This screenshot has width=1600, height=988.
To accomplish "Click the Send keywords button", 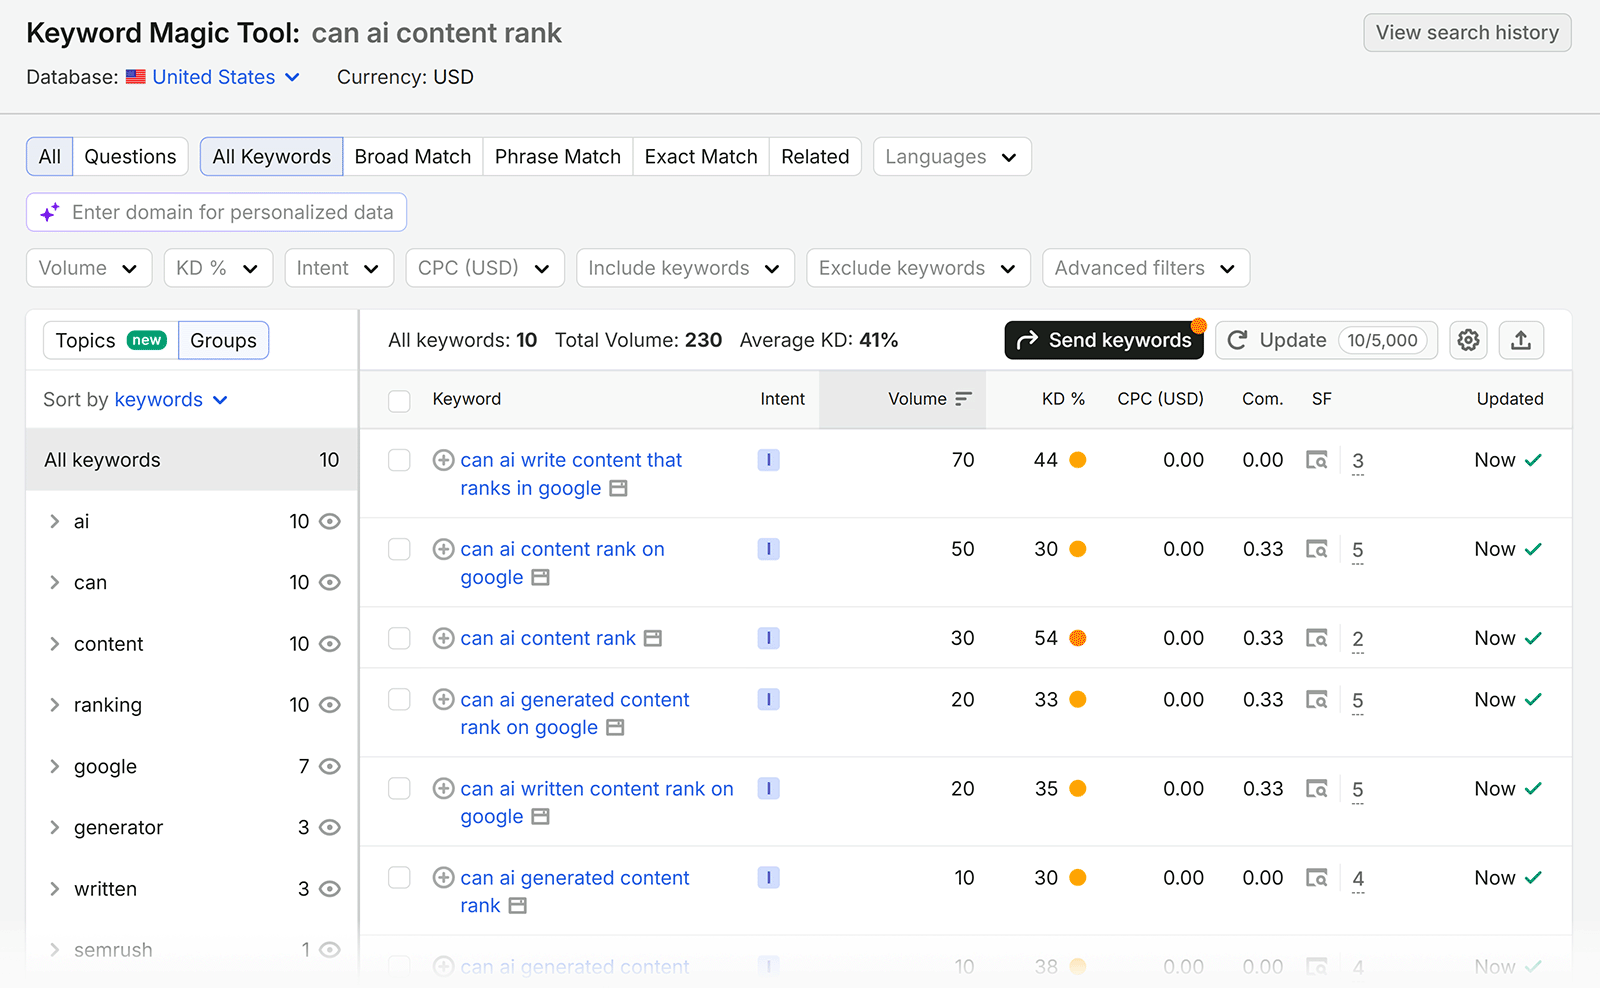I will click(x=1104, y=340).
